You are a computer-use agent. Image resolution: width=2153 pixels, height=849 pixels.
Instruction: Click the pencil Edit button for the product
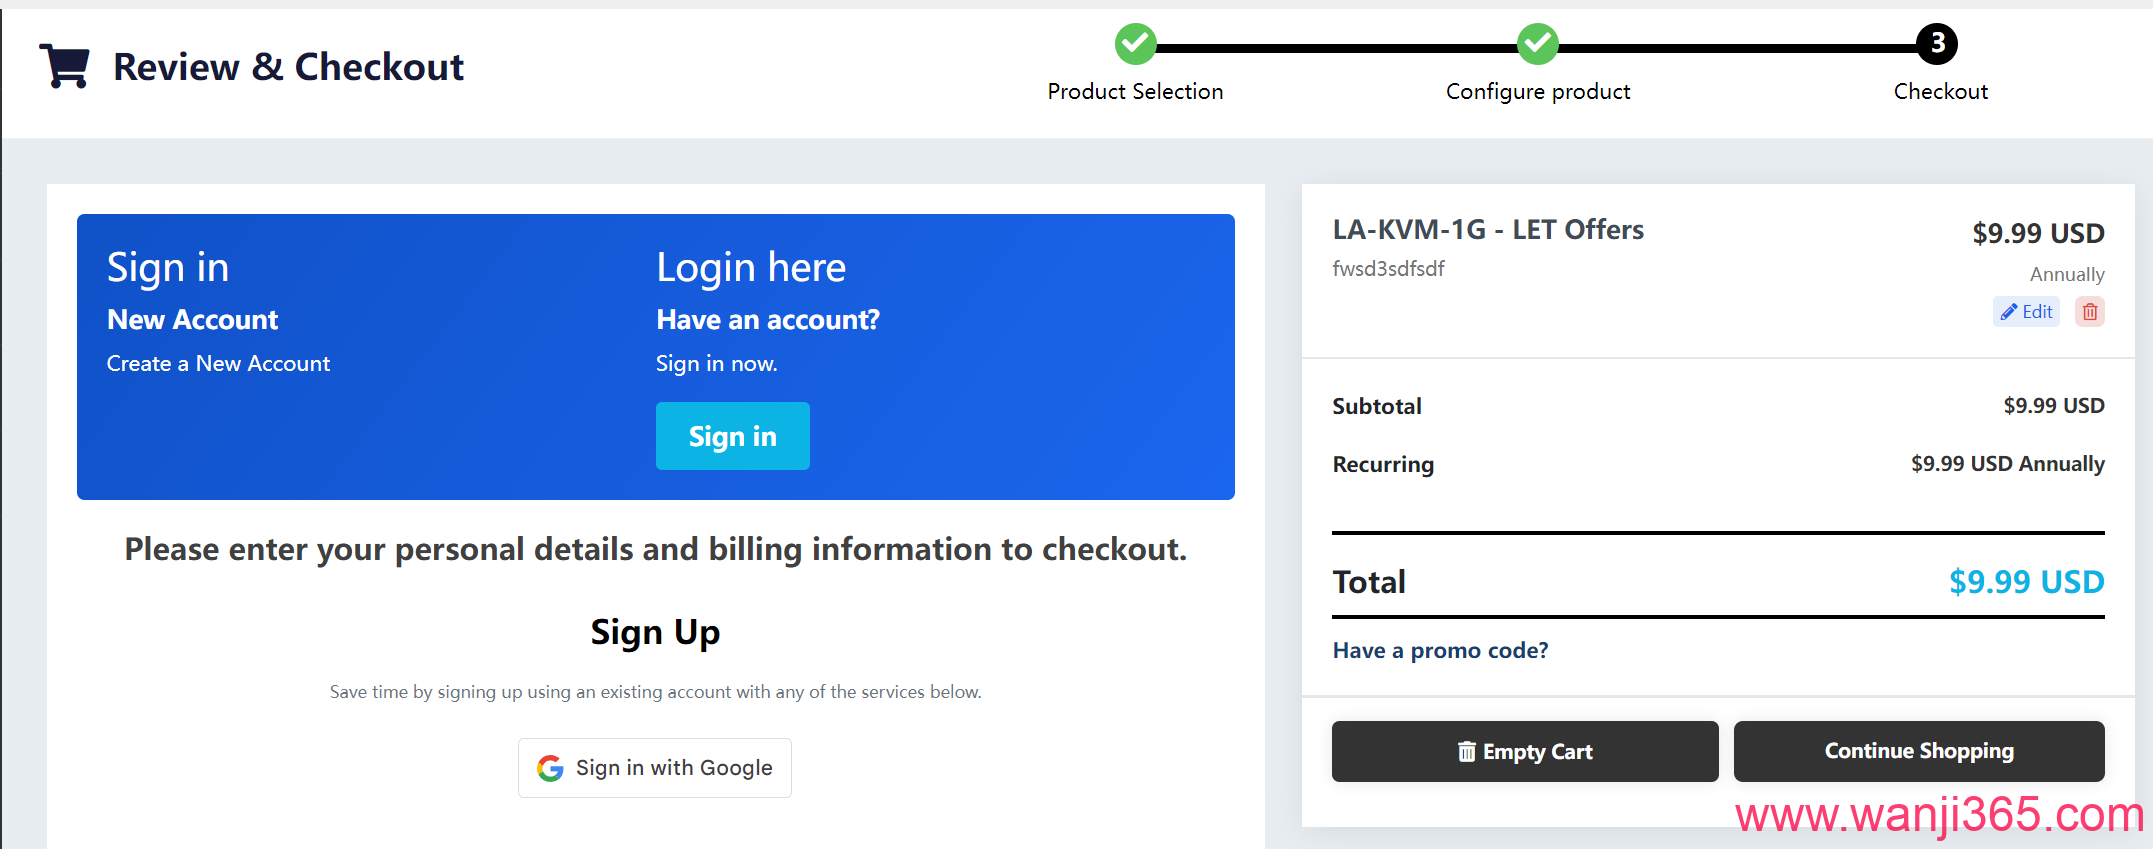[x=2026, y=312]
